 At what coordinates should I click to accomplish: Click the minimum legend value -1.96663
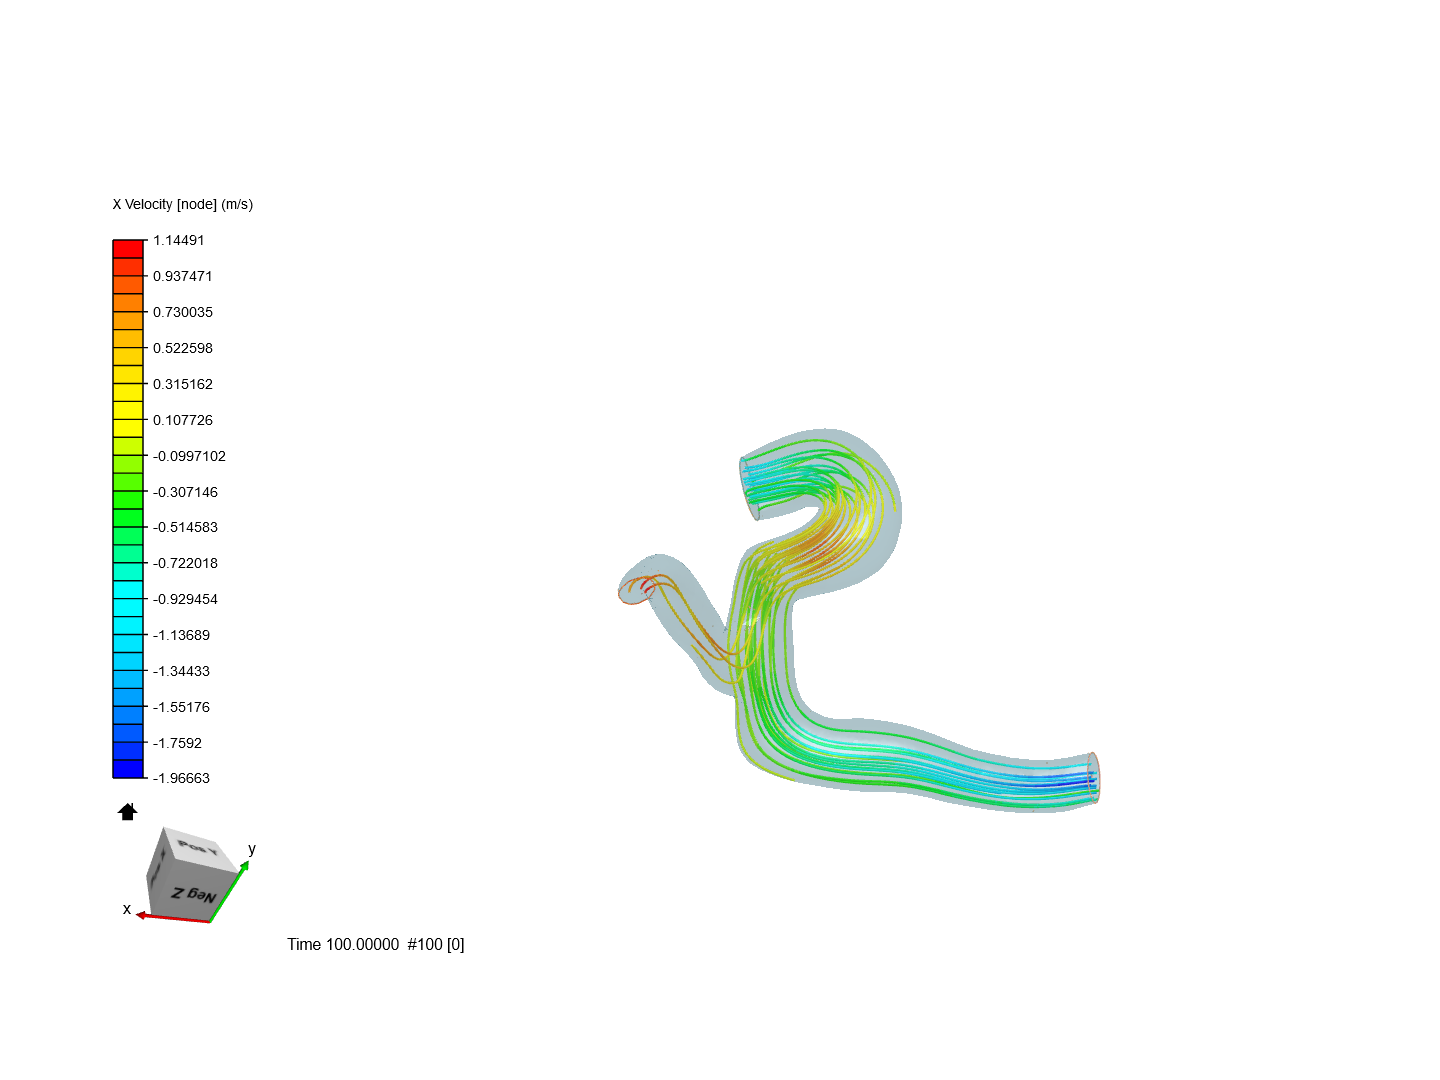click(181, 778)
